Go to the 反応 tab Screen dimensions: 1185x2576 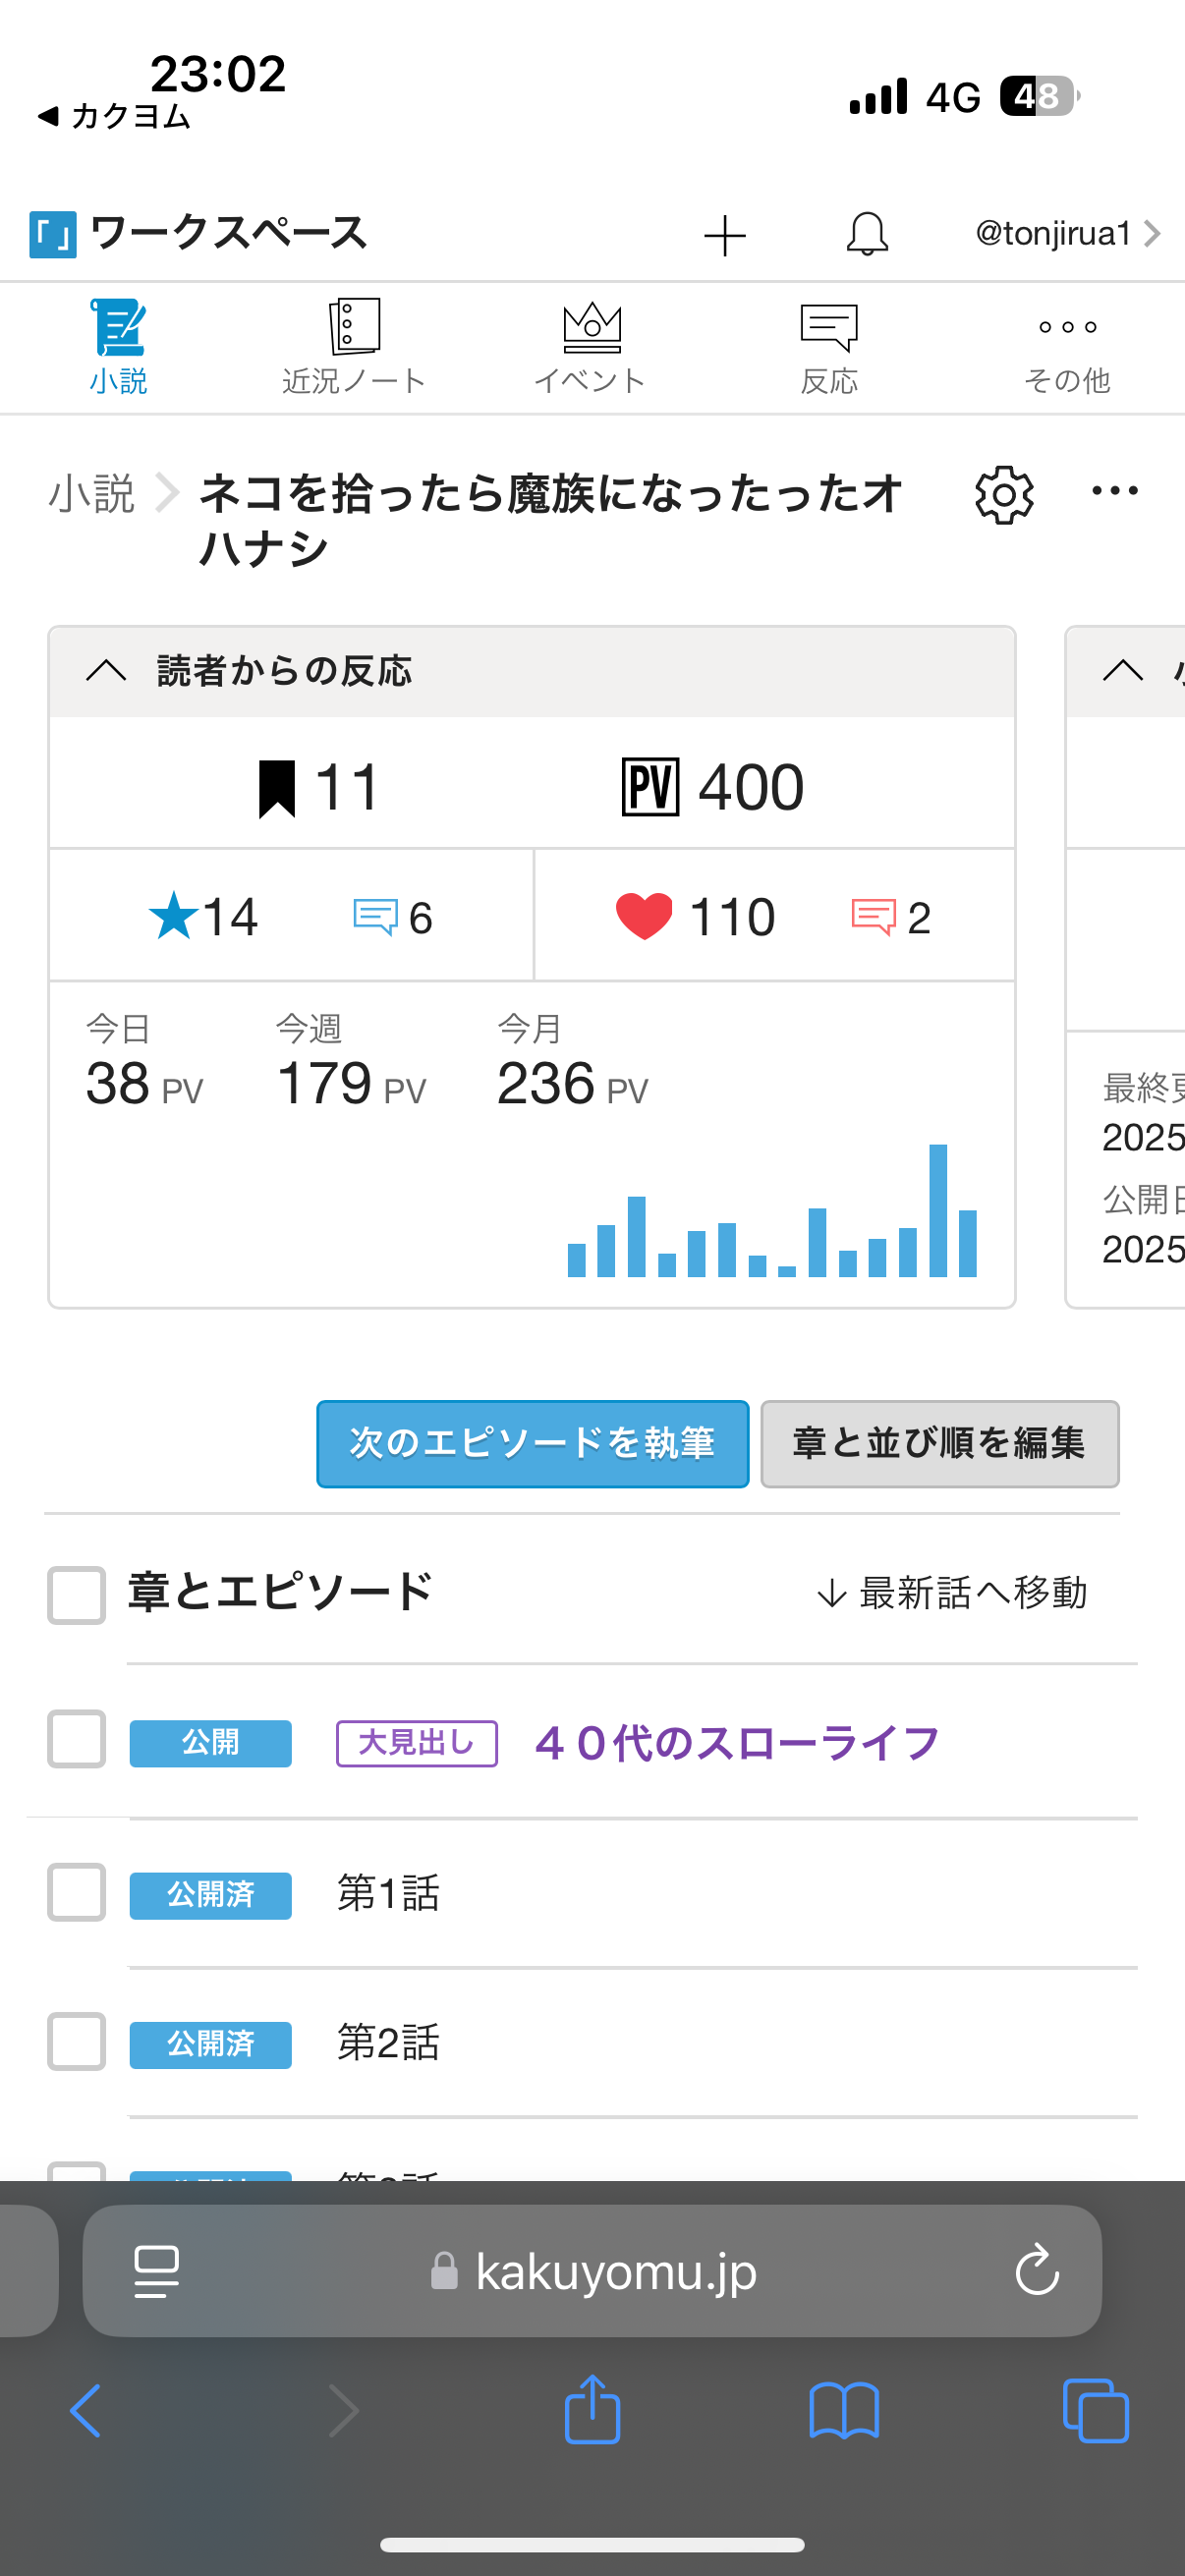click(829, 348)
